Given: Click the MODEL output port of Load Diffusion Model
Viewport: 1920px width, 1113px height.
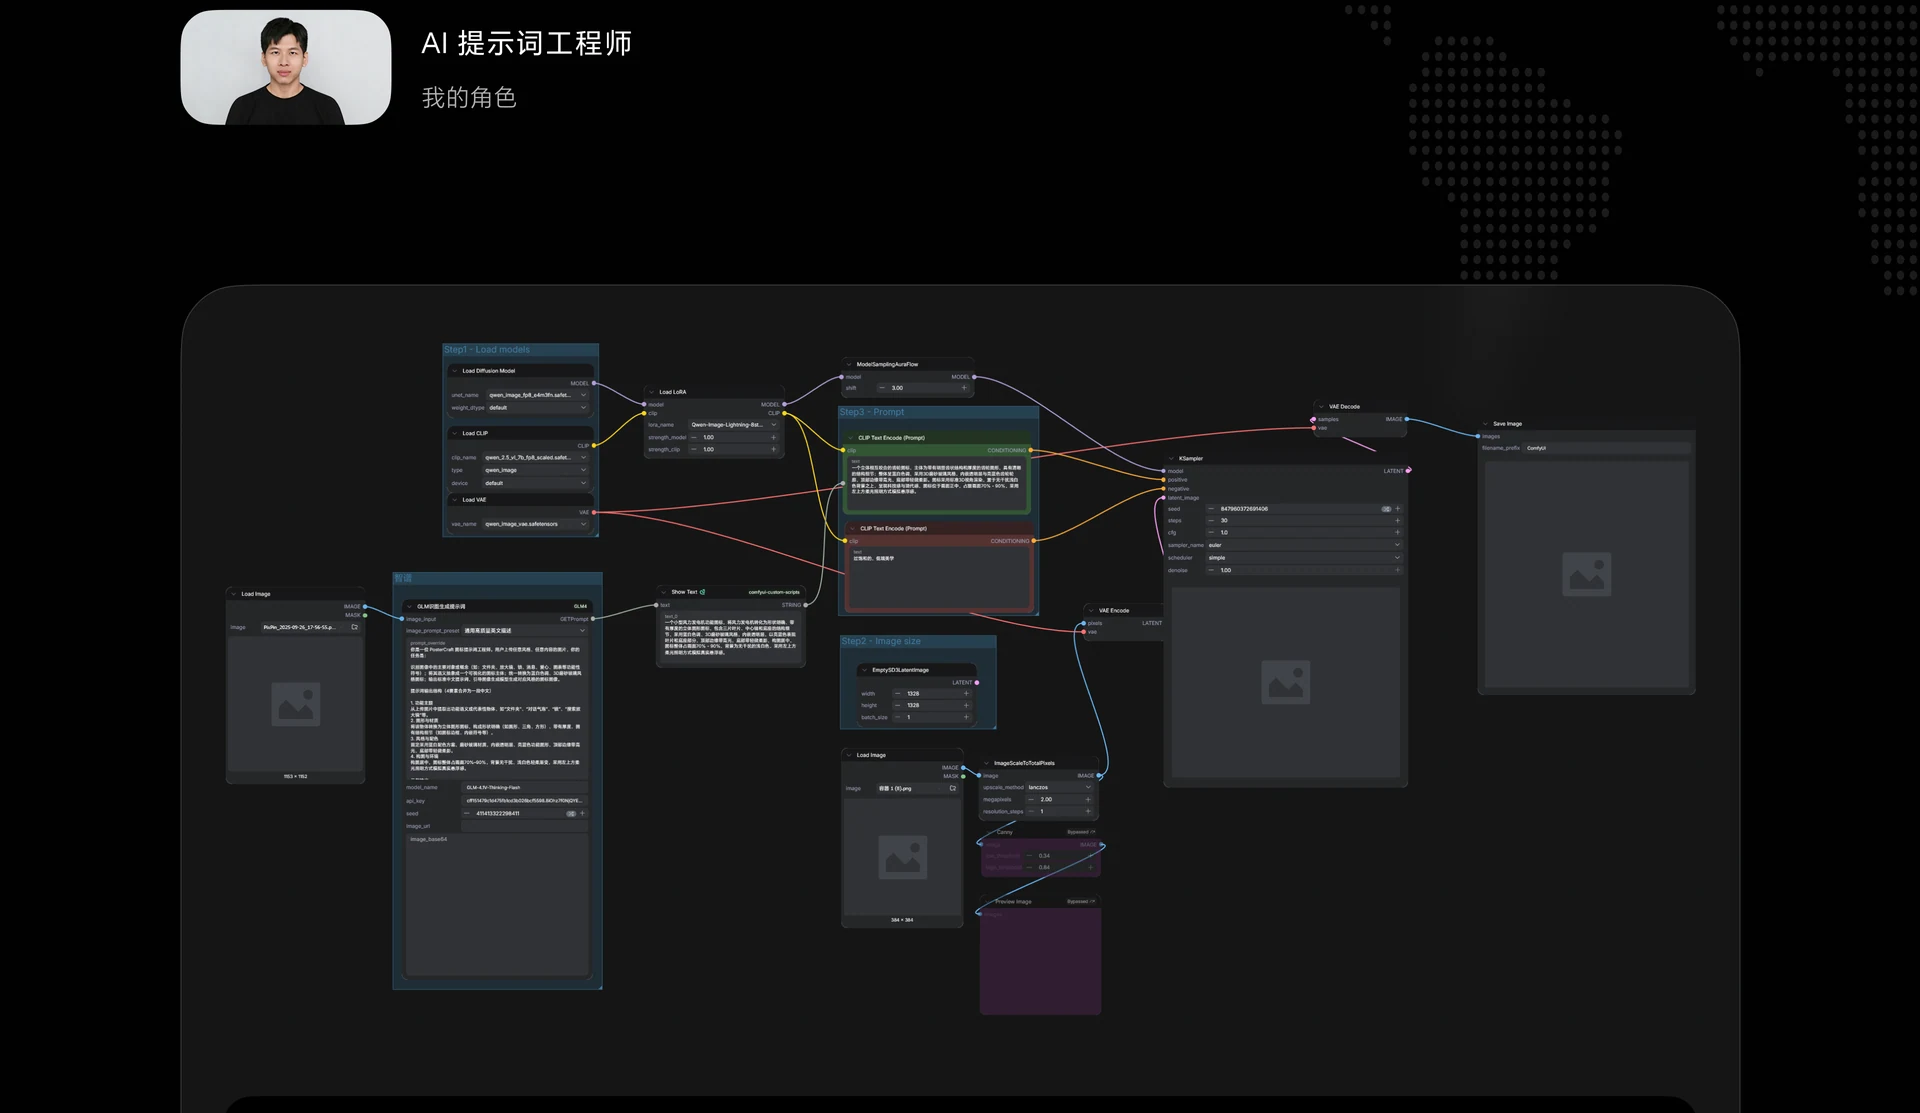Looking at the screenshot, I should point(594,383).
